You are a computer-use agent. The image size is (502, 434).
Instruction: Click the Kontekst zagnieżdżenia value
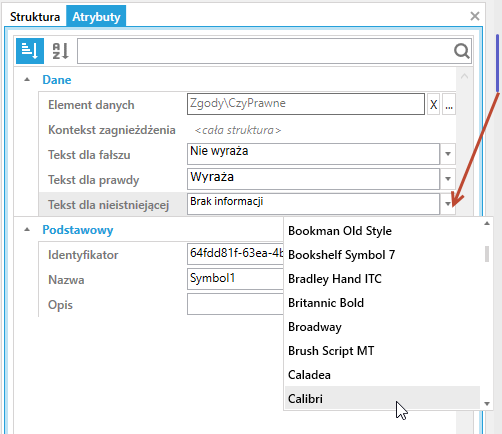[238, 130]
